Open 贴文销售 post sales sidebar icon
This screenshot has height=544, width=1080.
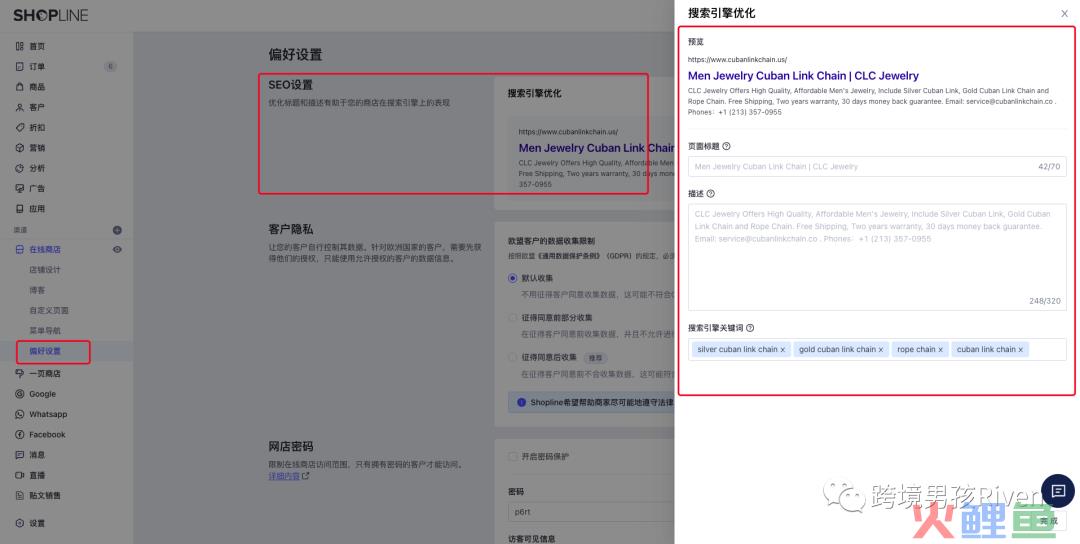[19, 495]
